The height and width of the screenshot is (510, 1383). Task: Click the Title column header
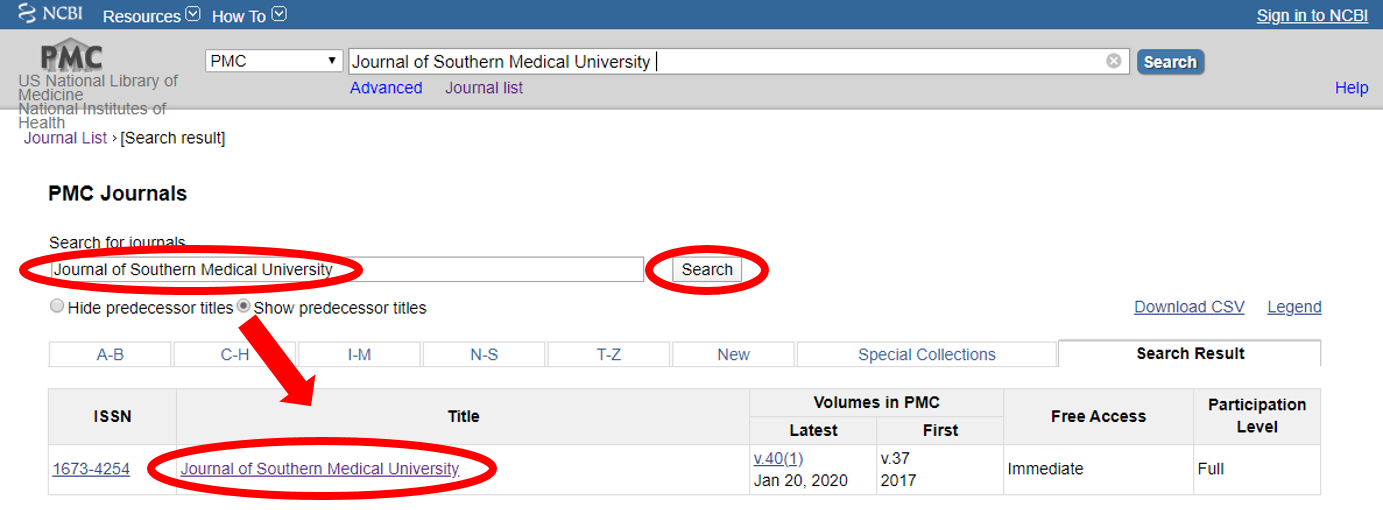pos(463,416)
